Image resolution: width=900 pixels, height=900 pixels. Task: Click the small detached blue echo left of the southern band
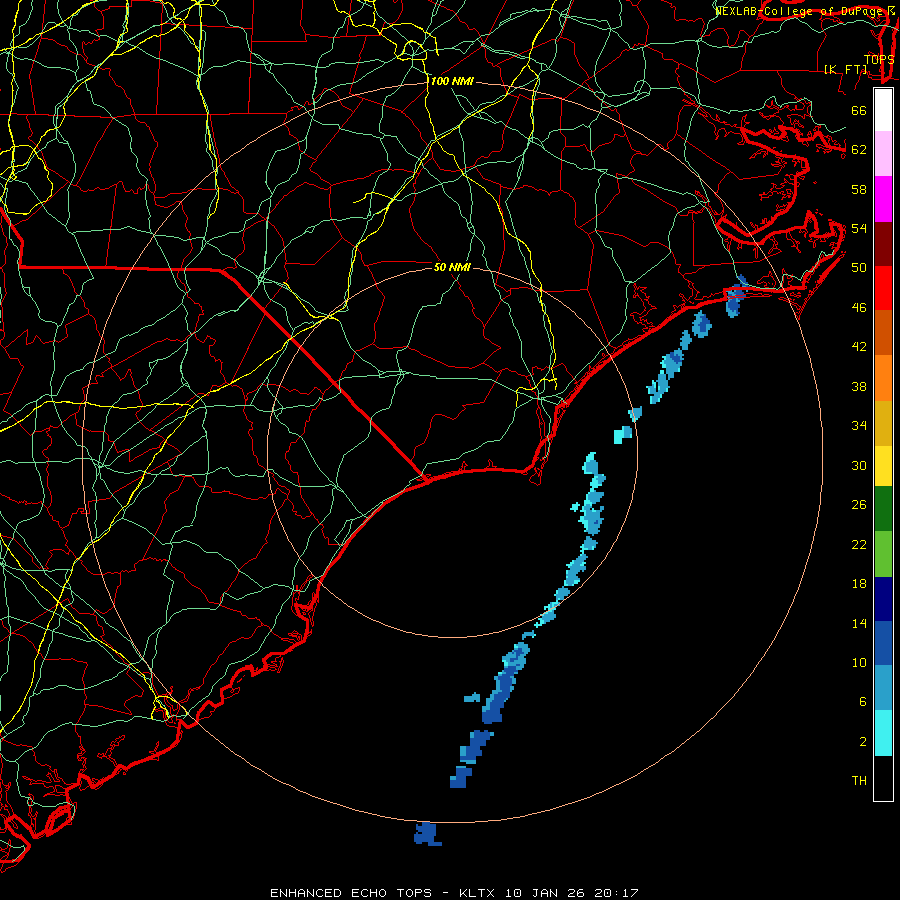click(x=472, y=698)
